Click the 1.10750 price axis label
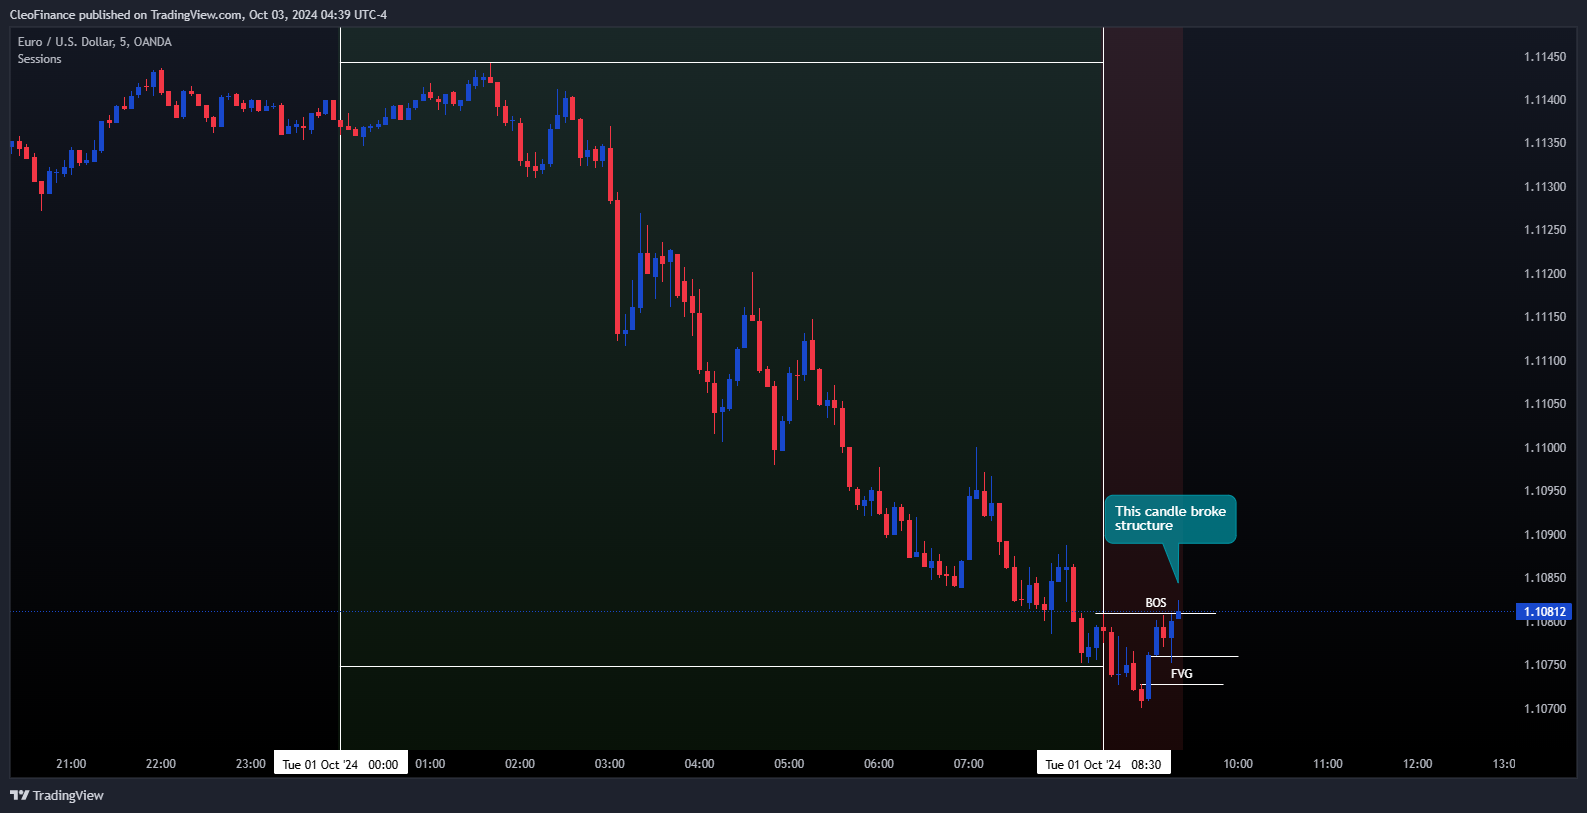This screenshot has height=813, width=1587. click(x=1545, y=665)
